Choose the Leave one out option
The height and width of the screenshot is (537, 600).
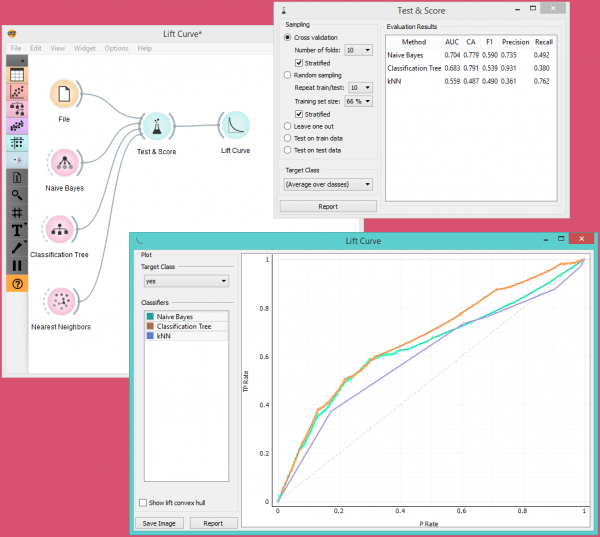[x=289, y=126]
